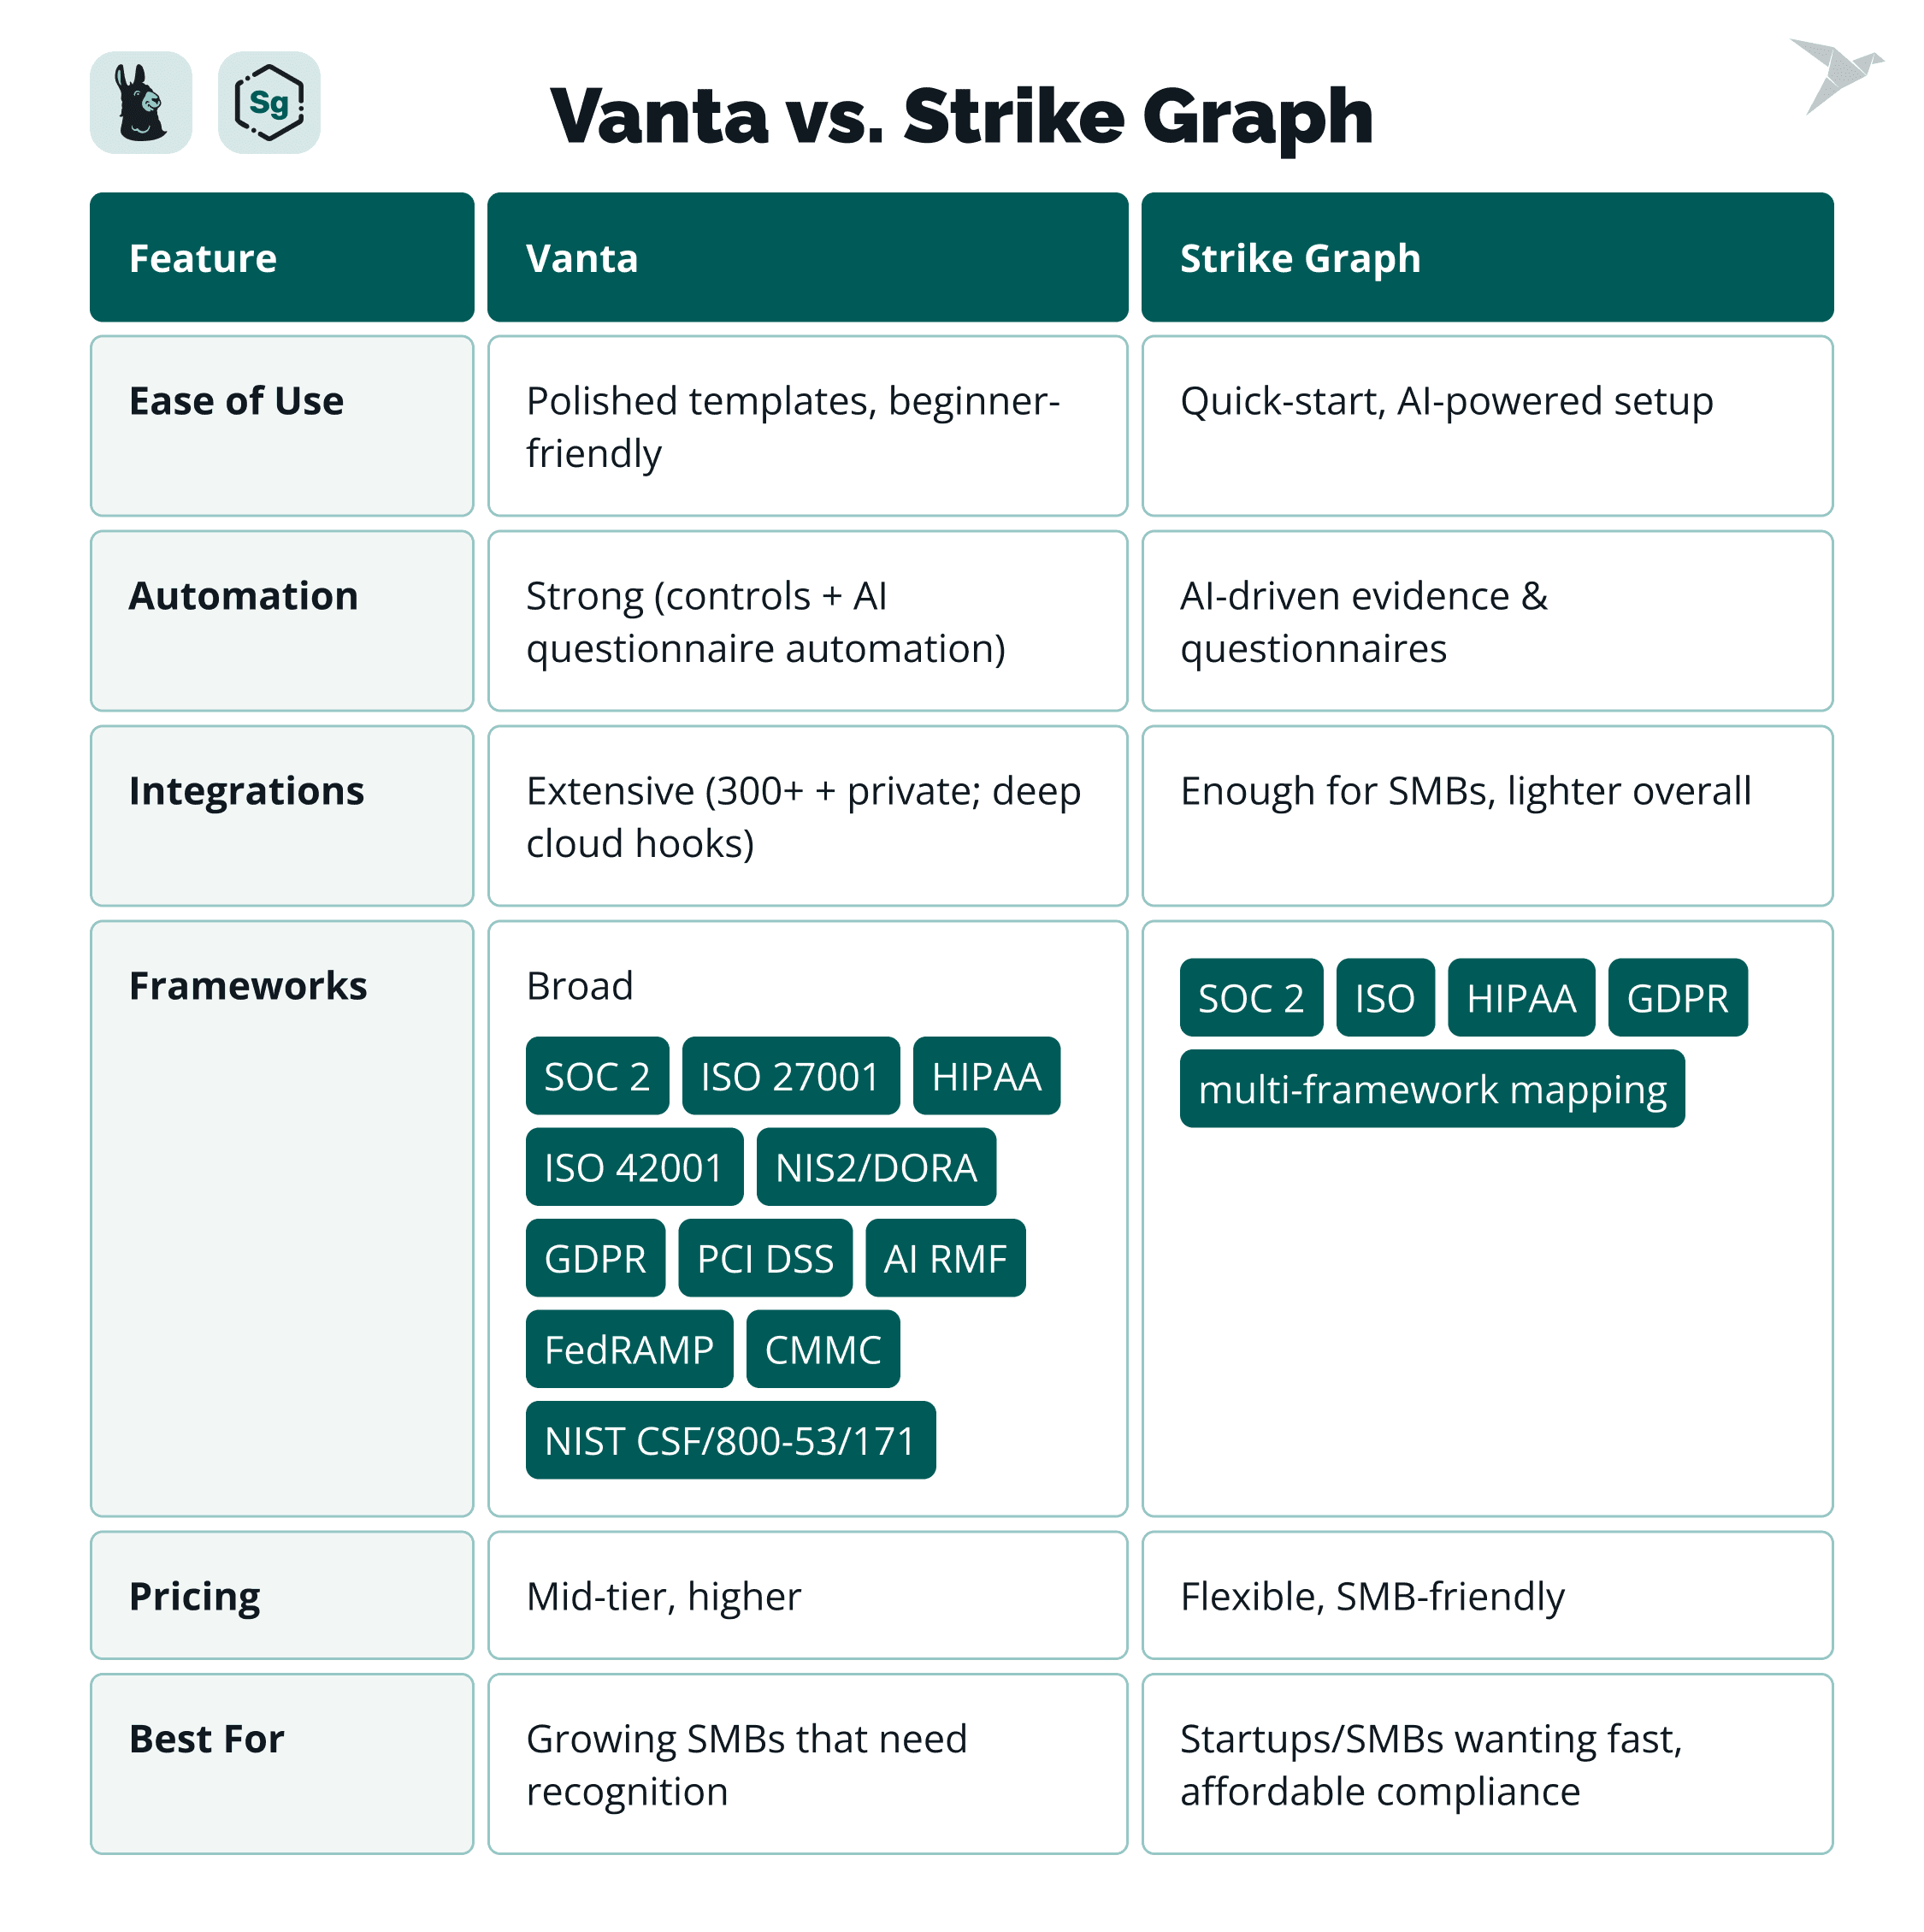Screen dimensions: 1924x1932
Task: Select the Strike Graph column header
Action: pos(1486,258)
